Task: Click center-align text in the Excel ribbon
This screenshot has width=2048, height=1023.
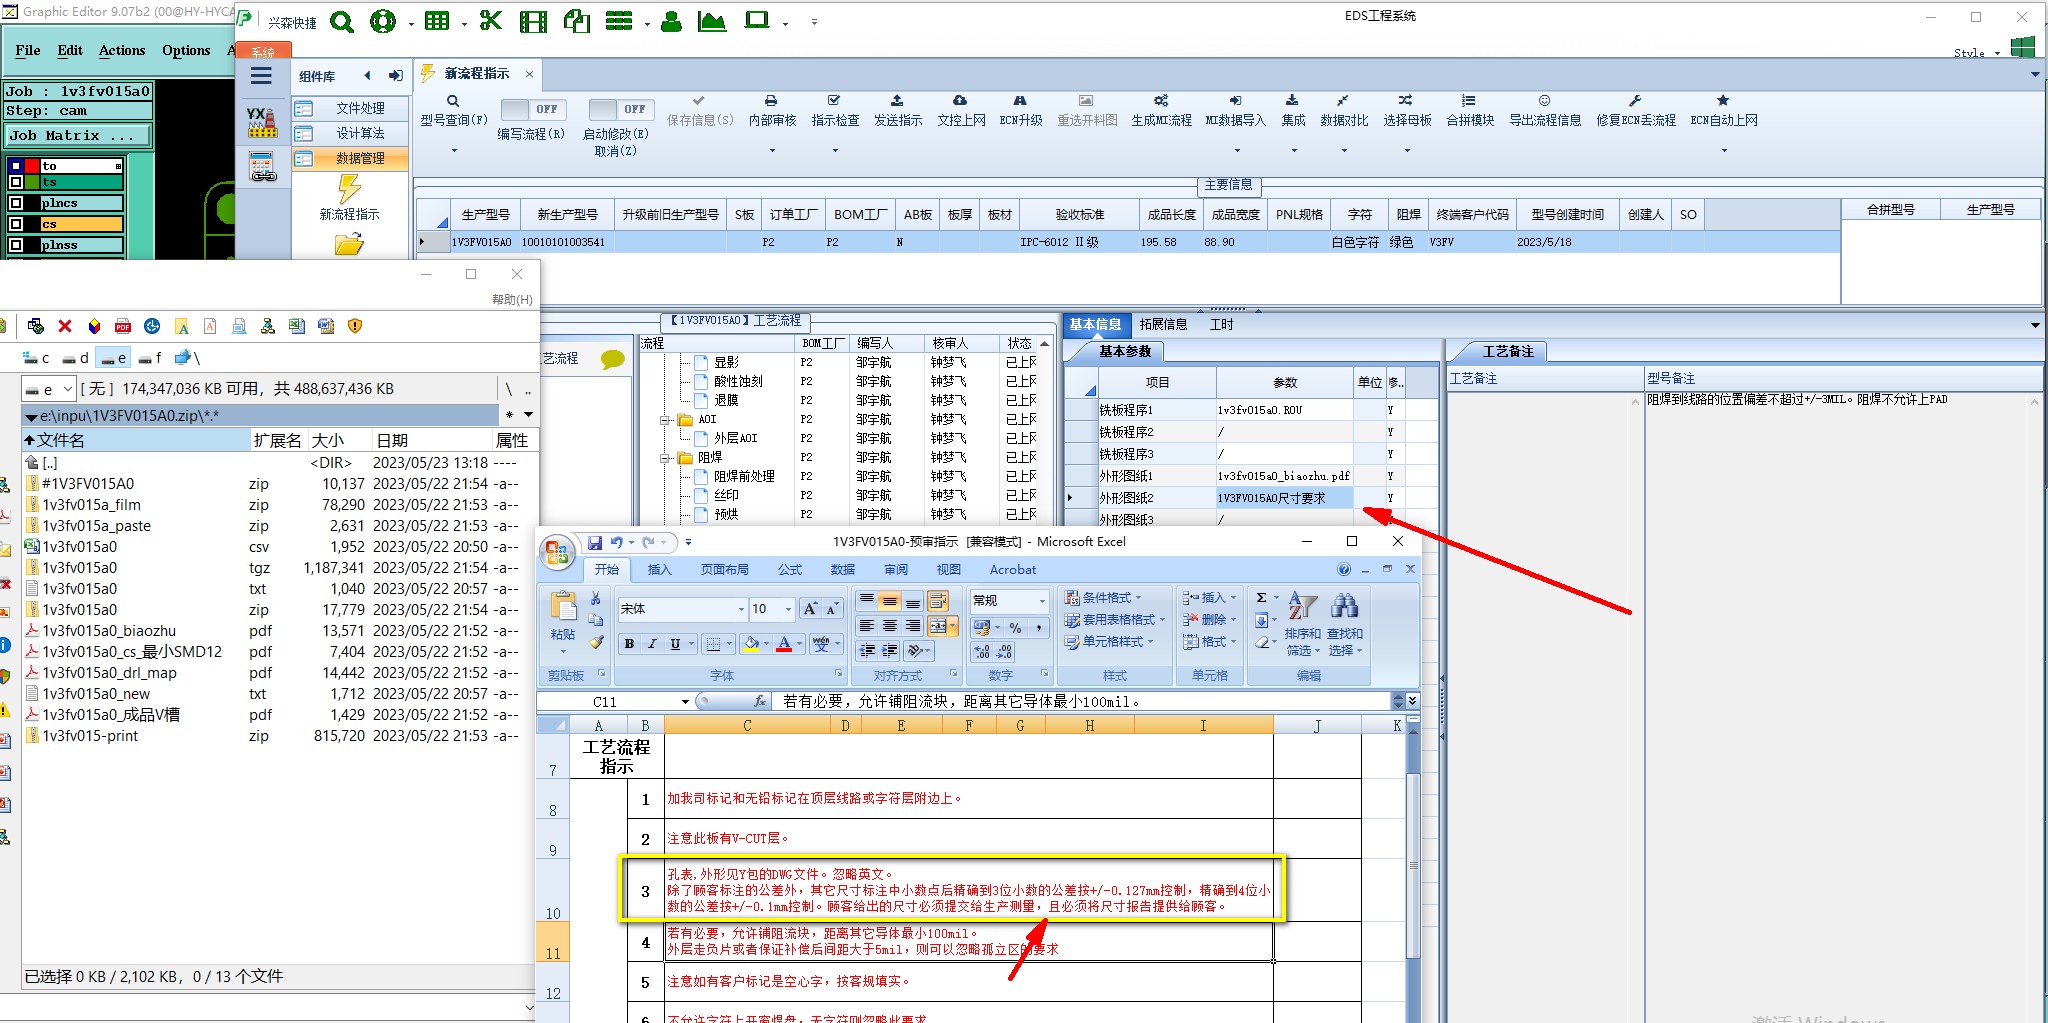Action: (890, 626)
